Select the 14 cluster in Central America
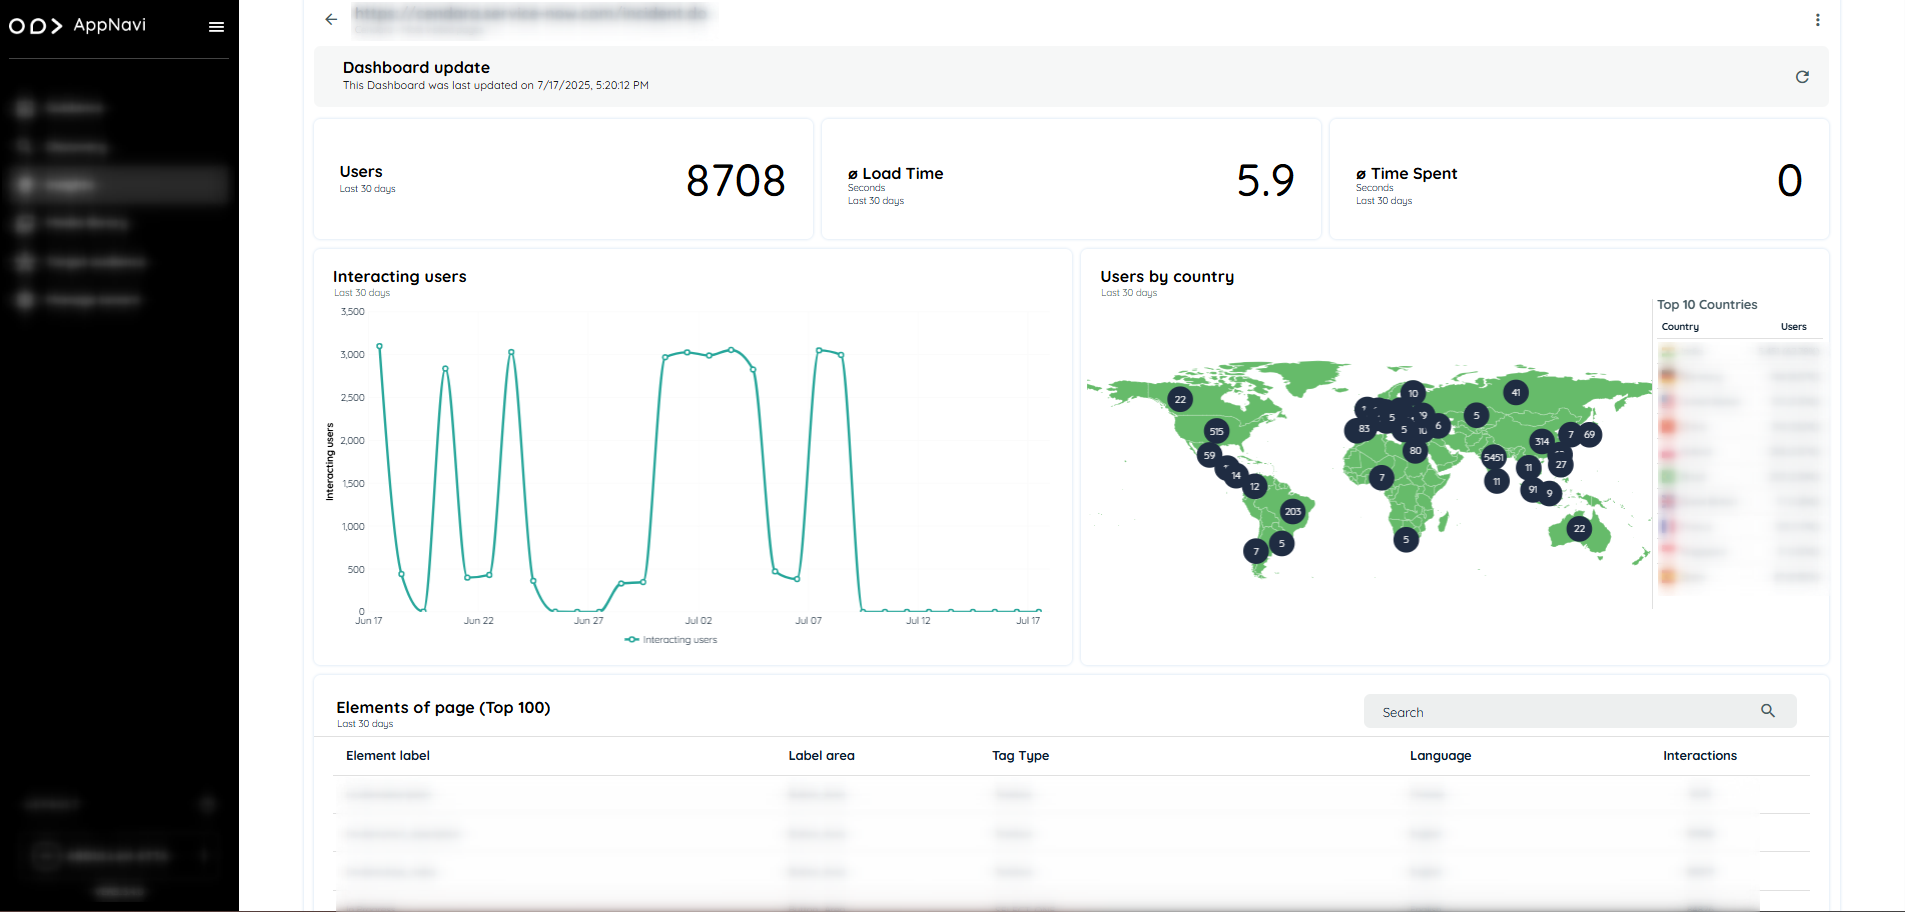 [1236, 475]
